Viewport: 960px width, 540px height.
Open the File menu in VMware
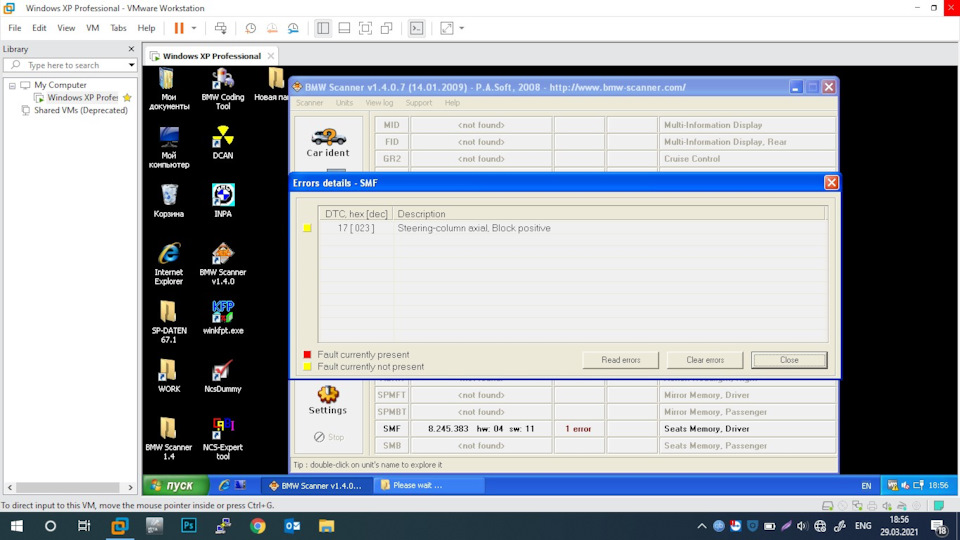15,28
